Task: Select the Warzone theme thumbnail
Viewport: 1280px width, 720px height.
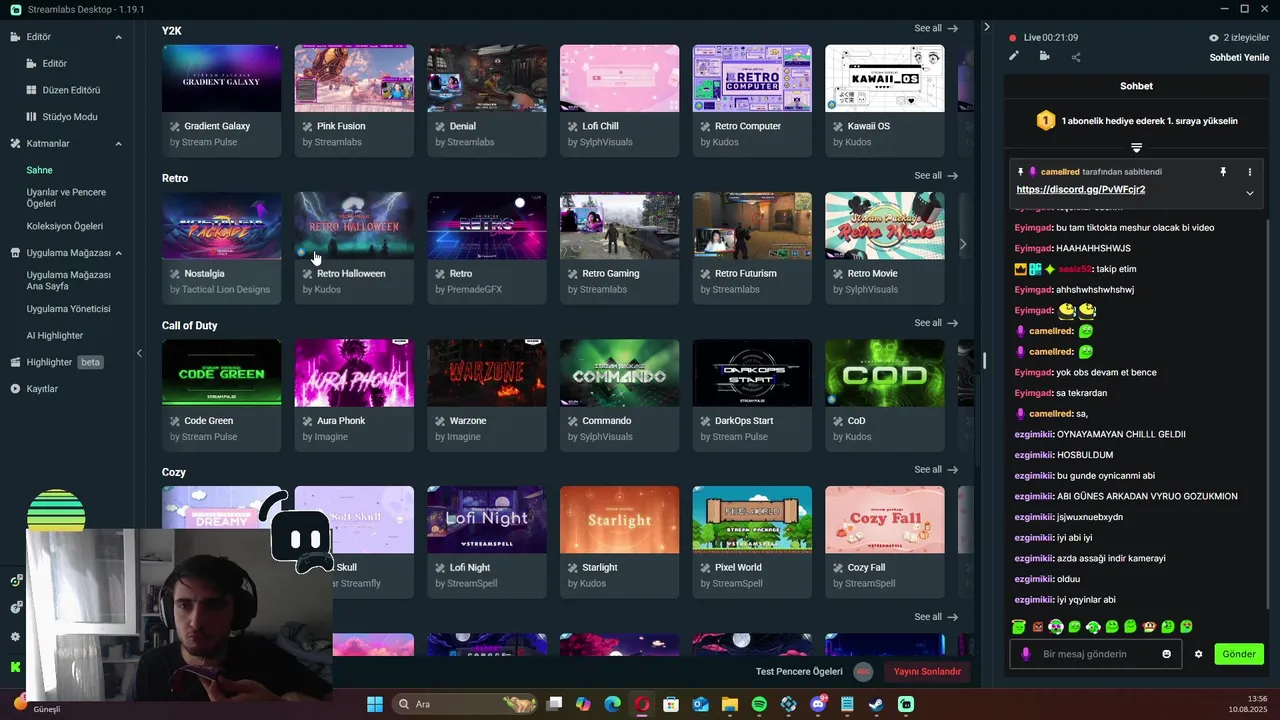Action: [486, 372]
